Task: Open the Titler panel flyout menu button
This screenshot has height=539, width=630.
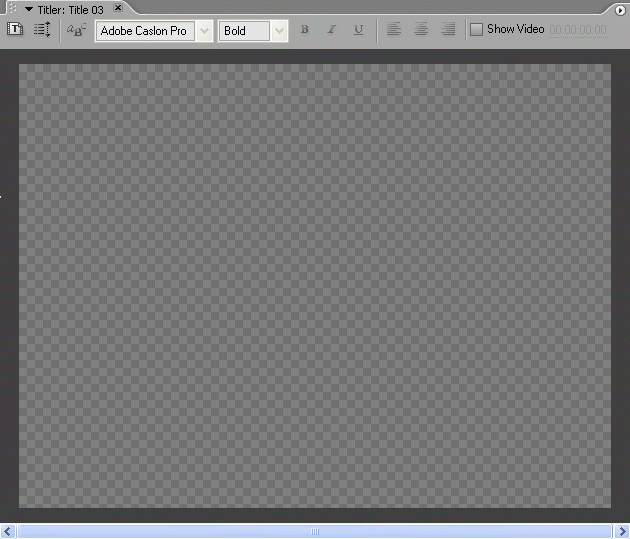Action: (620, 10)
